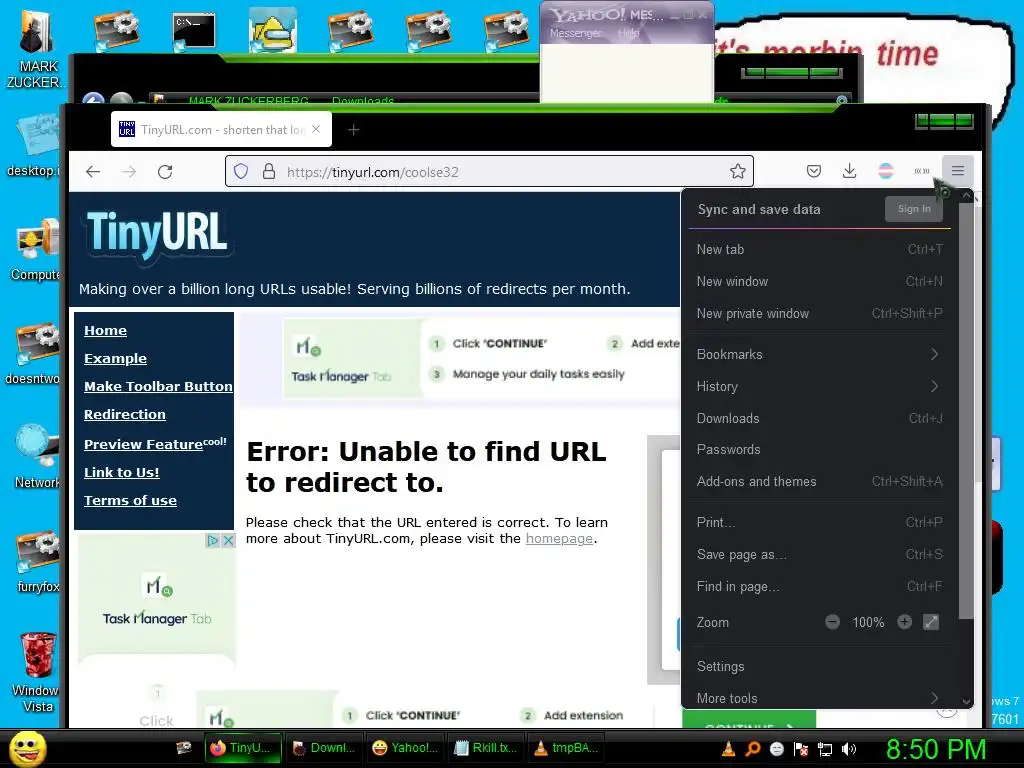
Task: Click Messenger menu in Yahoo window
Action: tap(575, 33)
